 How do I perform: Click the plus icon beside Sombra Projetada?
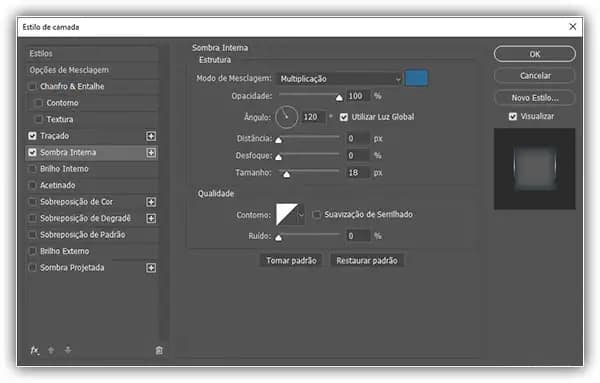(x=151, y=267)
